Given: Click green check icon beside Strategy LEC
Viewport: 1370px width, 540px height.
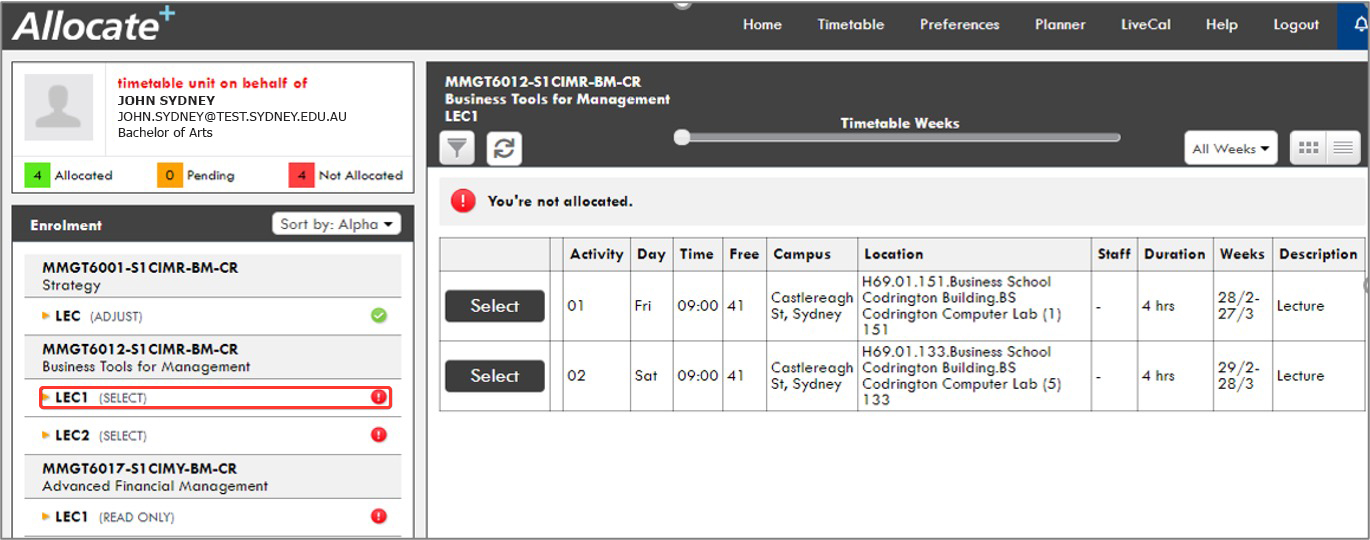Looking at the screenshot, I should pyautogui.click(x=378, y=316).
